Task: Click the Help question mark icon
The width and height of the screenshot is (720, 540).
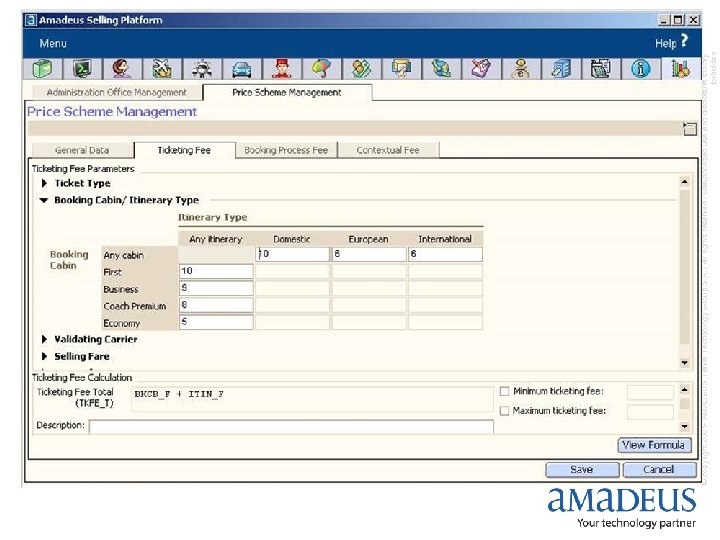Action: pyautogui.click(x=684, y=40)
